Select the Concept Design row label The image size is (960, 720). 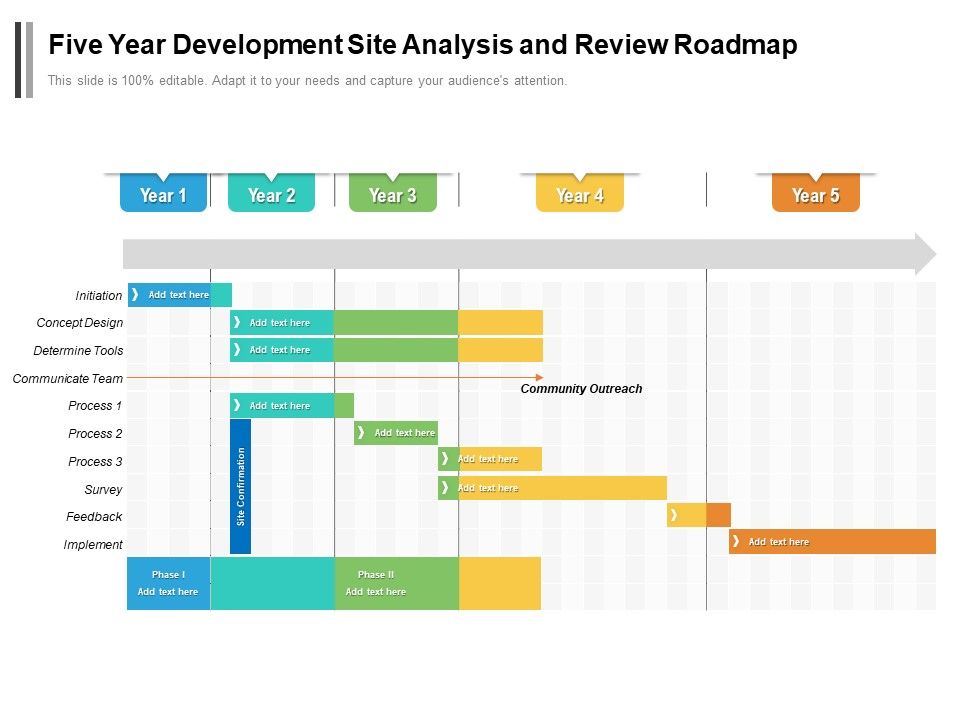[x=80, y=323]
